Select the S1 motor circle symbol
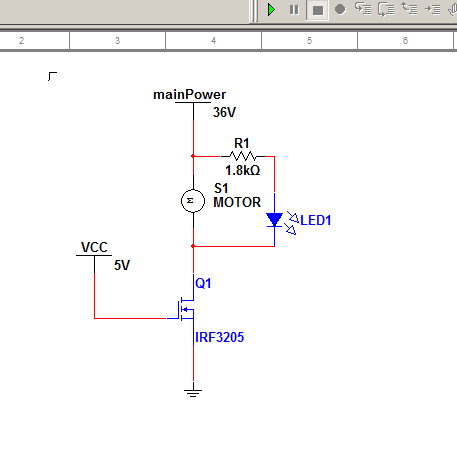Screen dimensions: 457x470 193,201
